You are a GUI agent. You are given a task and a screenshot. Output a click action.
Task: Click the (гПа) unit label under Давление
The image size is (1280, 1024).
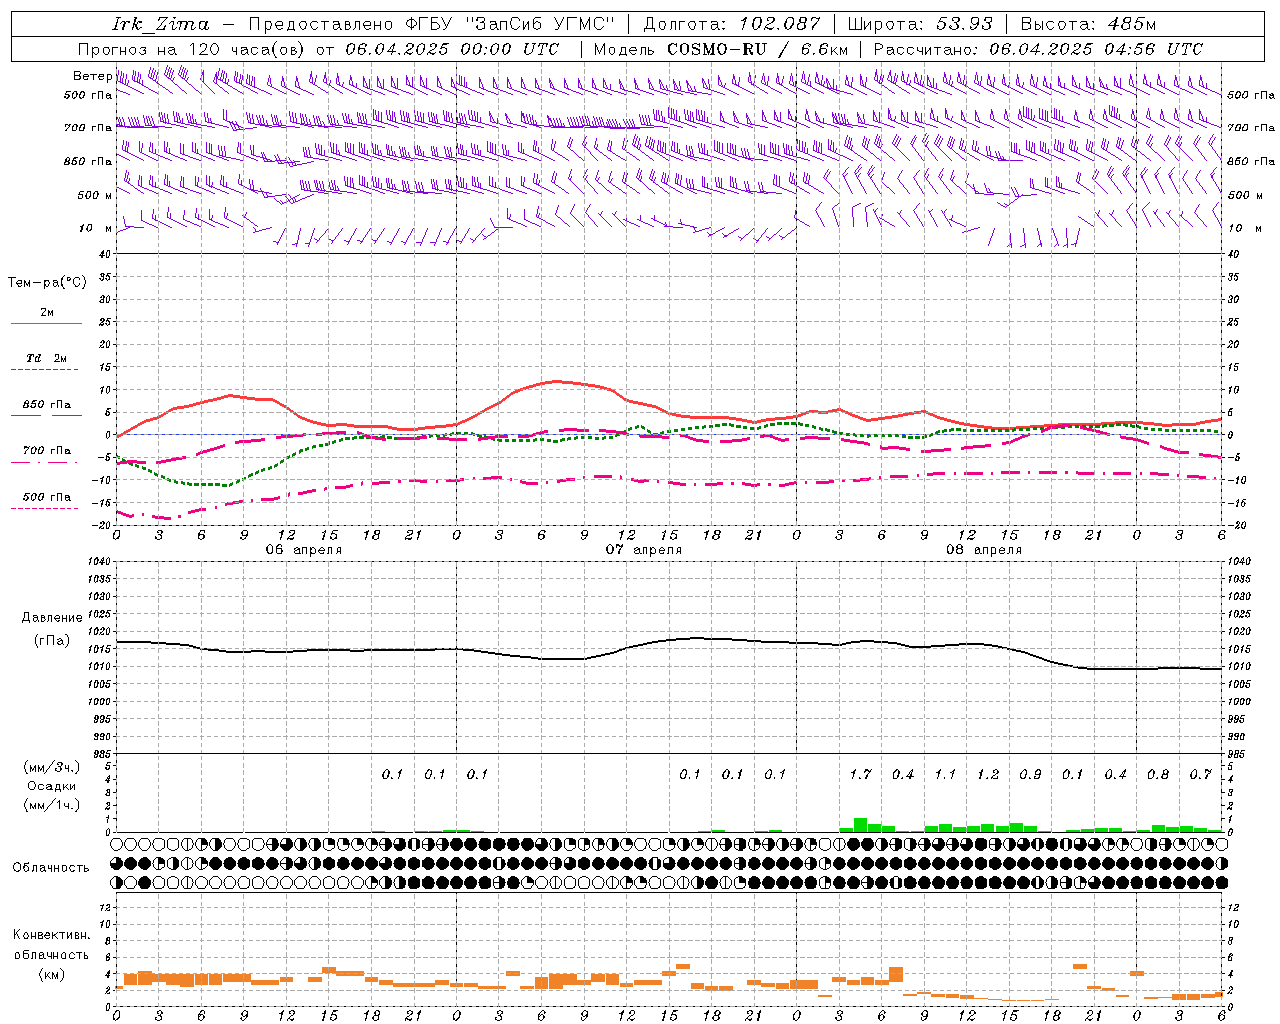[x=52, y=640]
